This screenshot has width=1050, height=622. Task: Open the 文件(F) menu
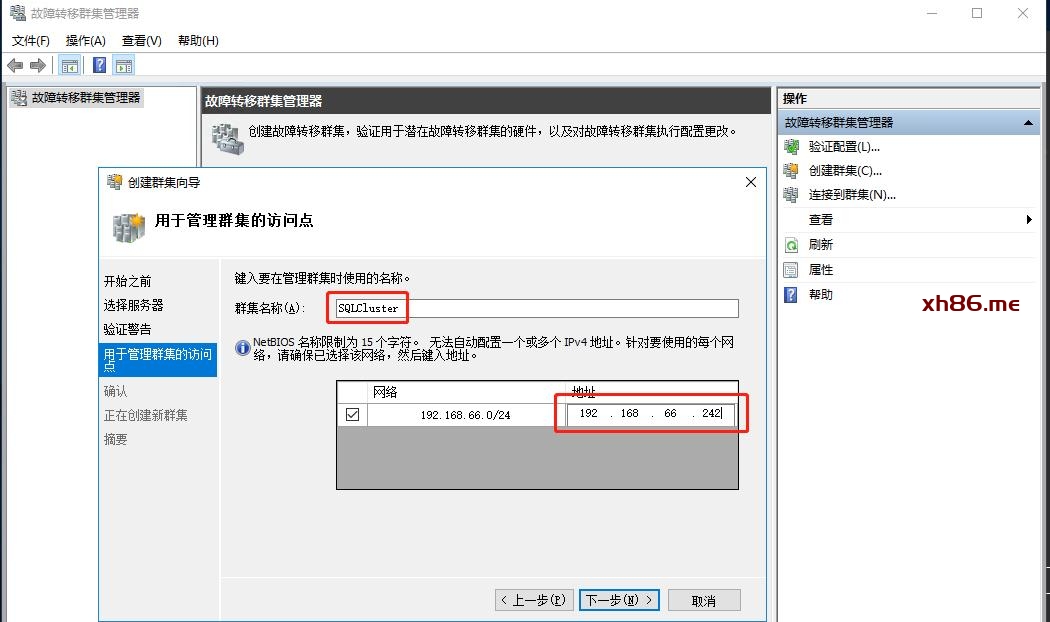coord(31,41)
